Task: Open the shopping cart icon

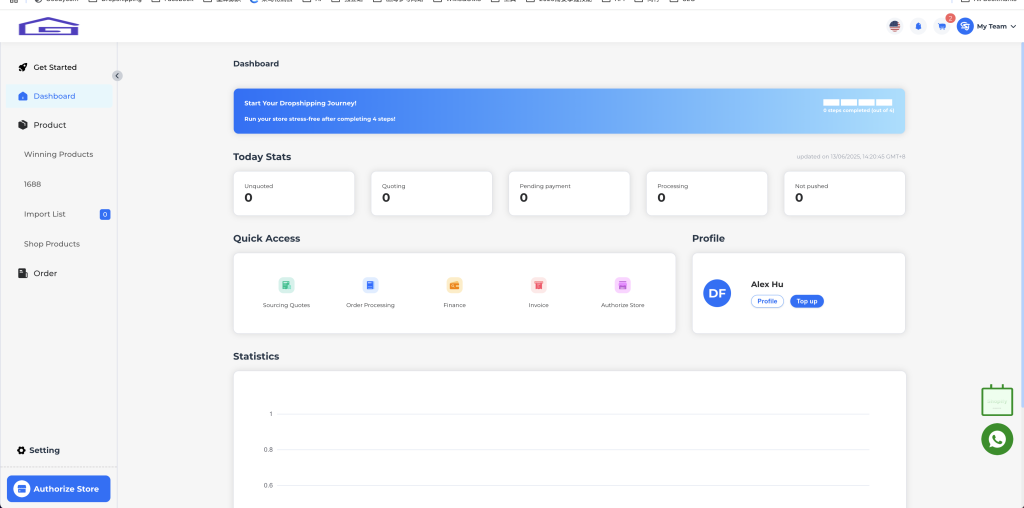Action: click(941, 26)
